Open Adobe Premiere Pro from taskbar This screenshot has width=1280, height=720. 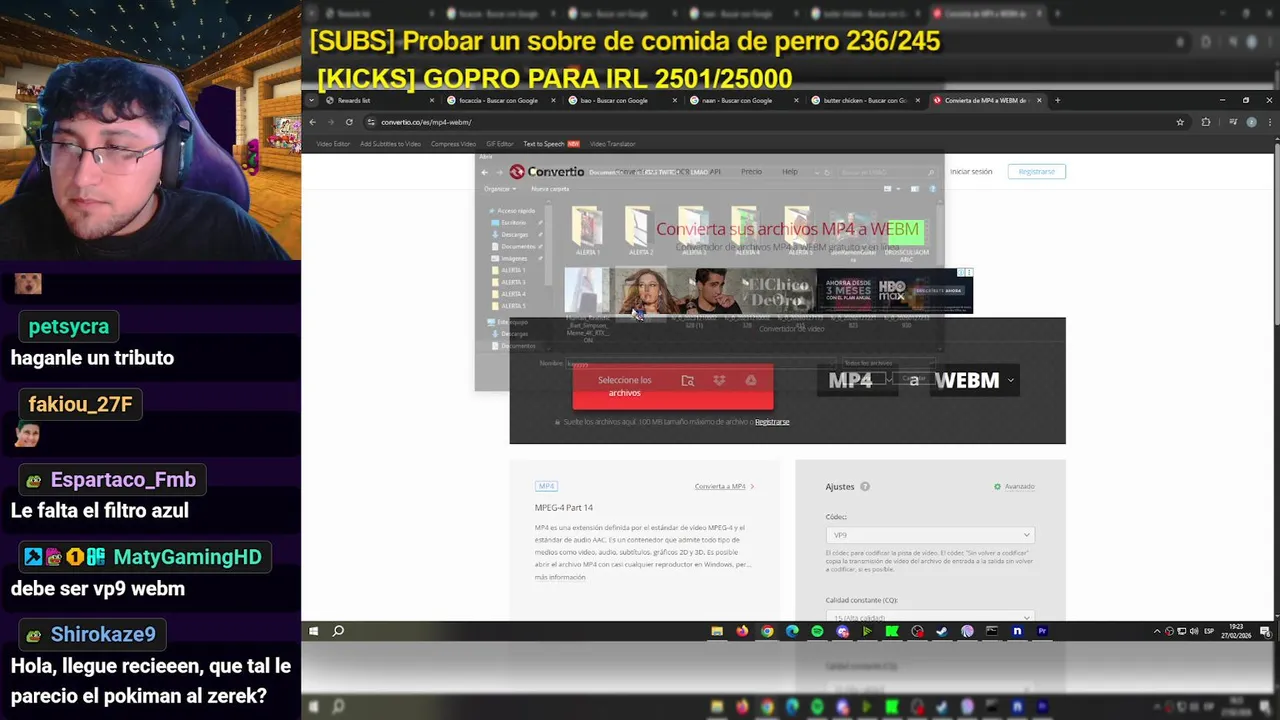1042,631
